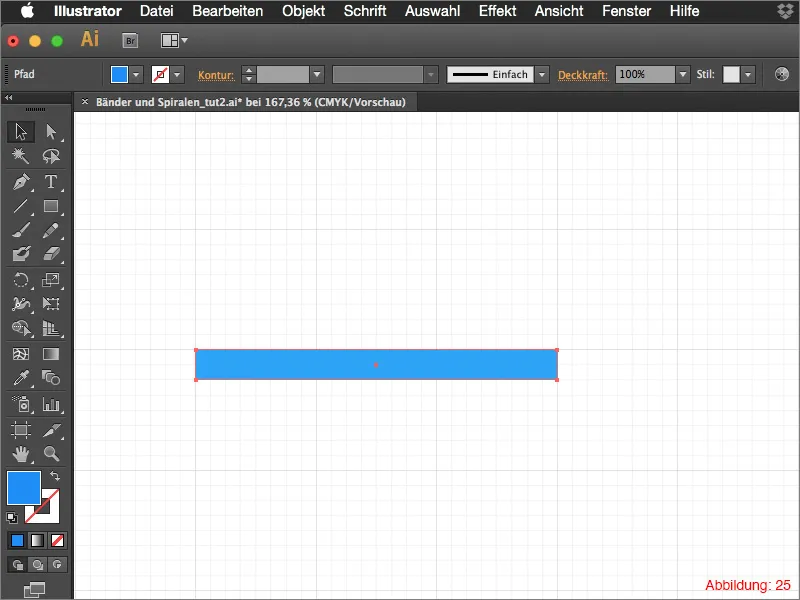Open the Apple menu
Viewport: 800px width, 600px height.
(28, 11)
